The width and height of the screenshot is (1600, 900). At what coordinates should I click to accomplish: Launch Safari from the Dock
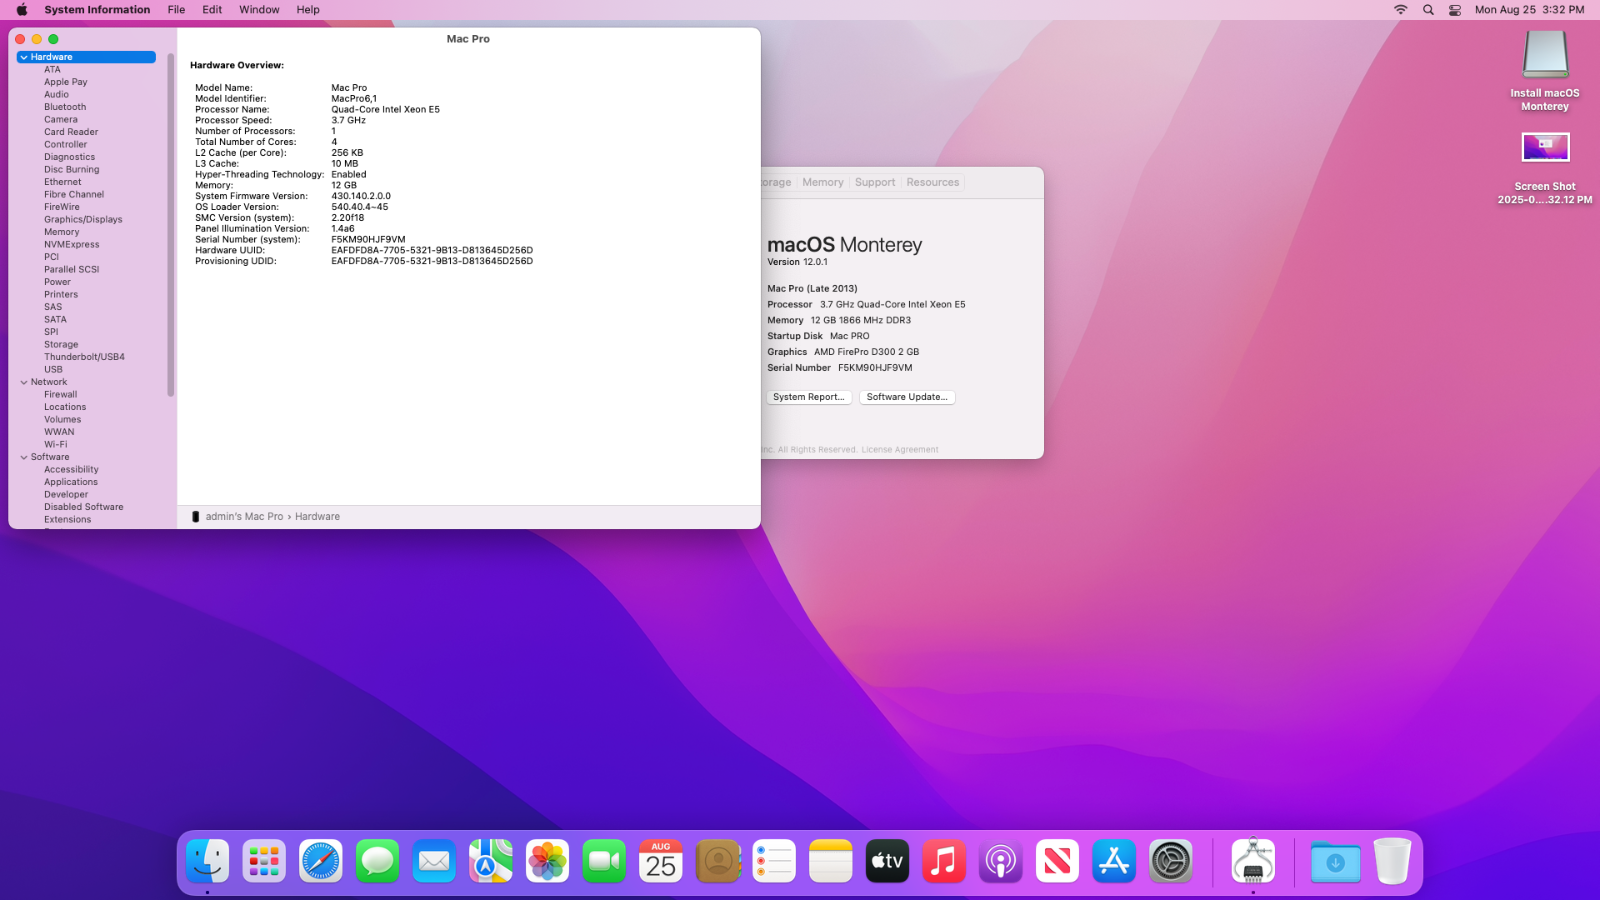click(x=321, y=861)
